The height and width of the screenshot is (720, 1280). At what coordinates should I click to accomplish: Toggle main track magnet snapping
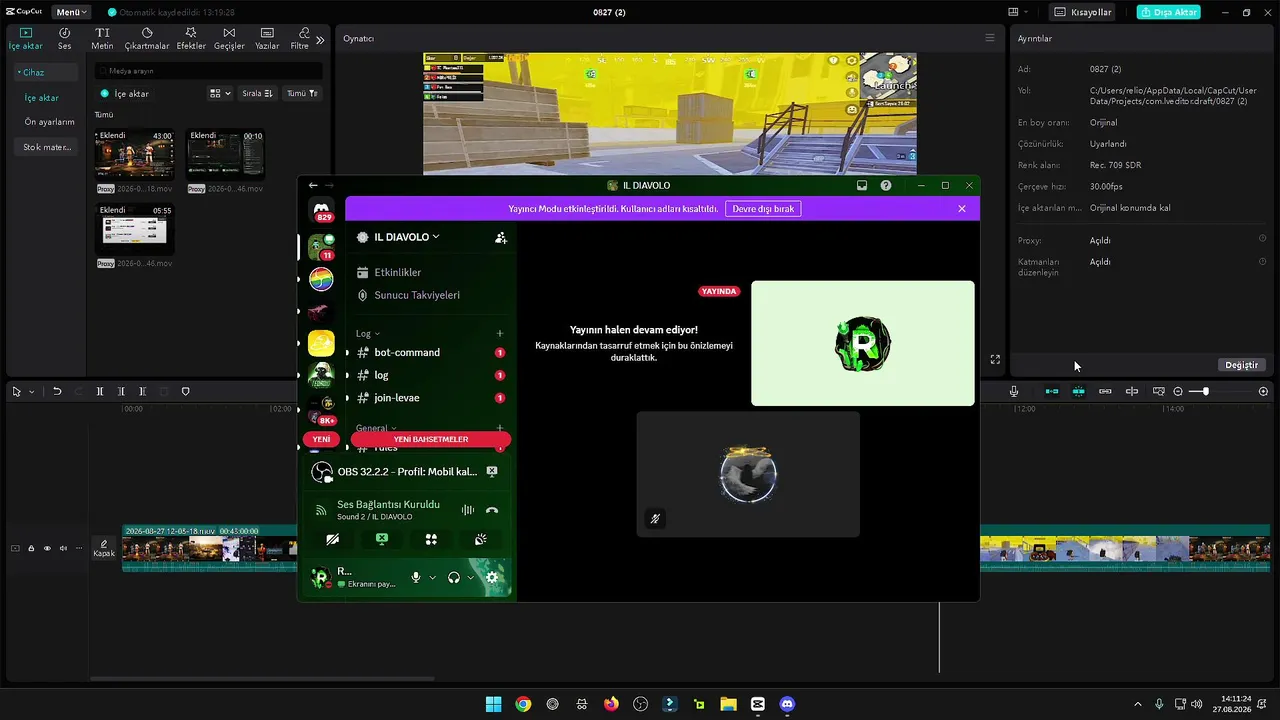(1052, 392)
